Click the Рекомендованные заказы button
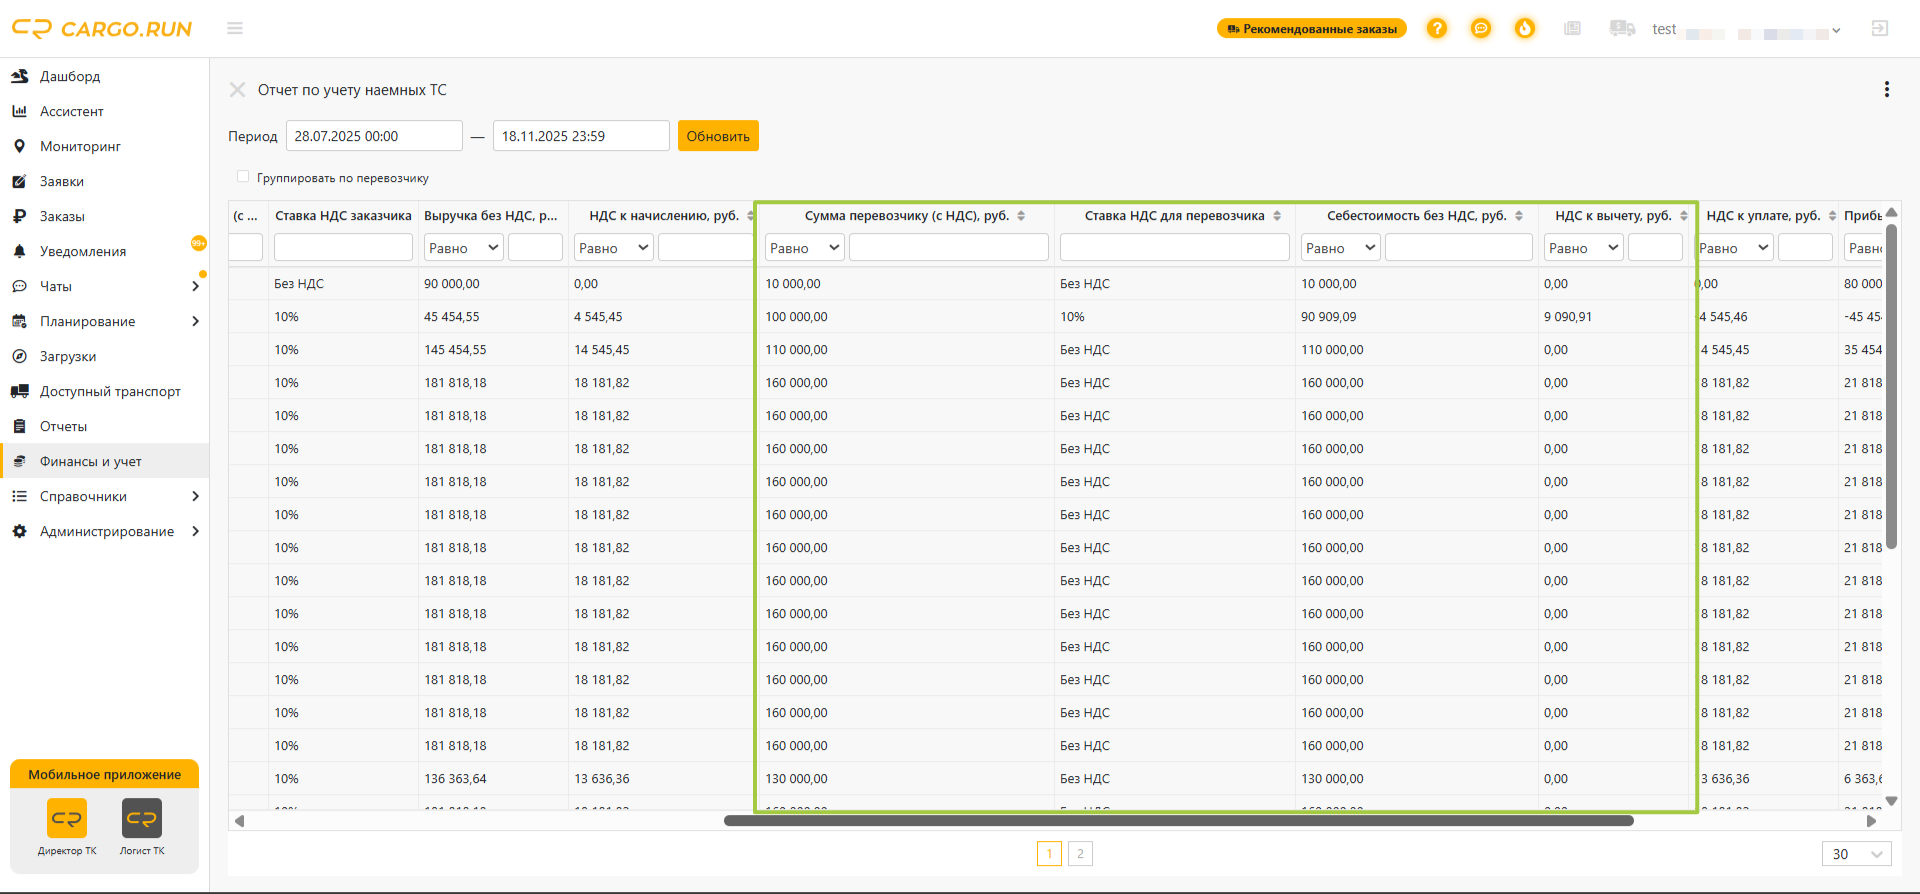The image size is (1920, 894). (1312, 29)
